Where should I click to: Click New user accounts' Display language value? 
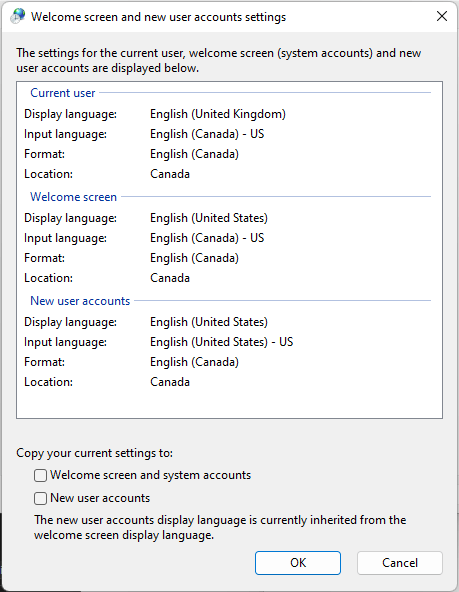point(209,322)
